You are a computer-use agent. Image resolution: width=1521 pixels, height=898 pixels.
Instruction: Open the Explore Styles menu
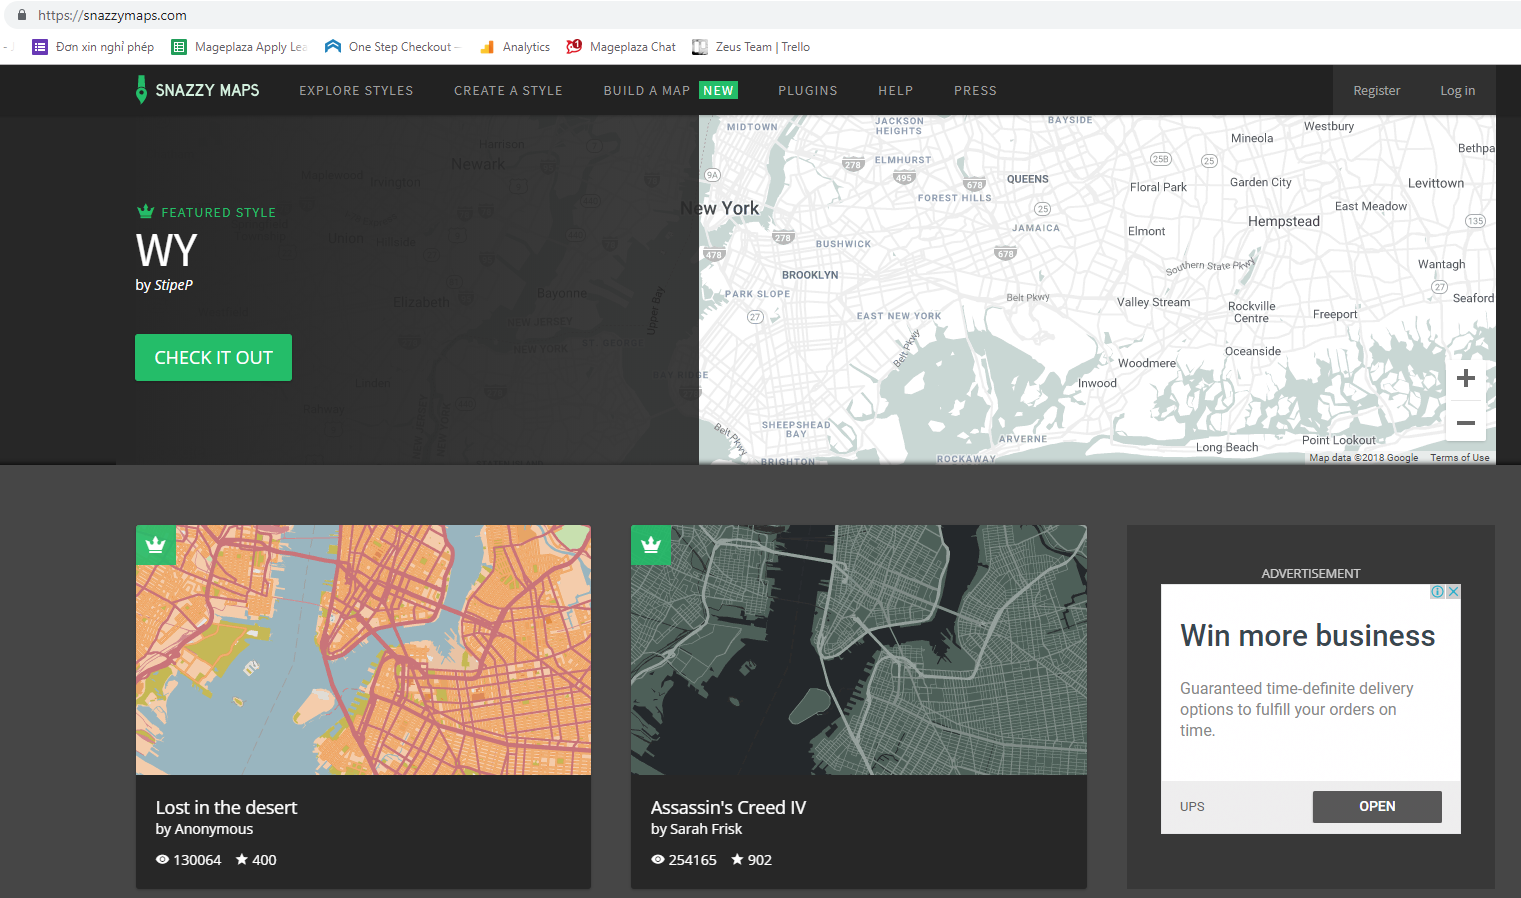[x=356, y=91]
